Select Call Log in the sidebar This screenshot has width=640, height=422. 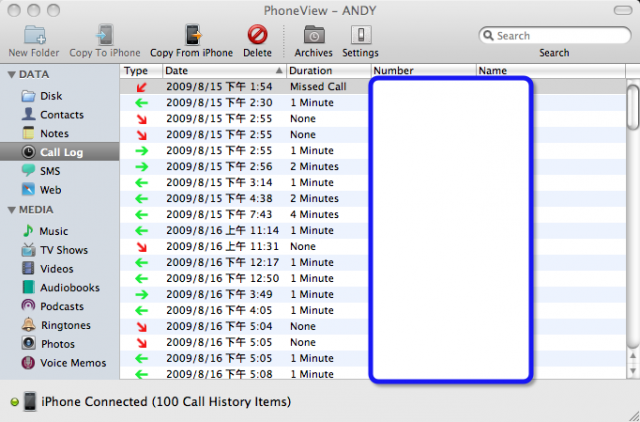[60, 152]
